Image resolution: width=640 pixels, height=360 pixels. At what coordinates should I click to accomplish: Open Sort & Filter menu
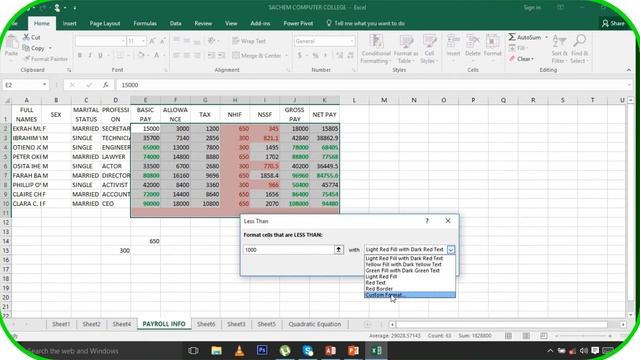559,49
